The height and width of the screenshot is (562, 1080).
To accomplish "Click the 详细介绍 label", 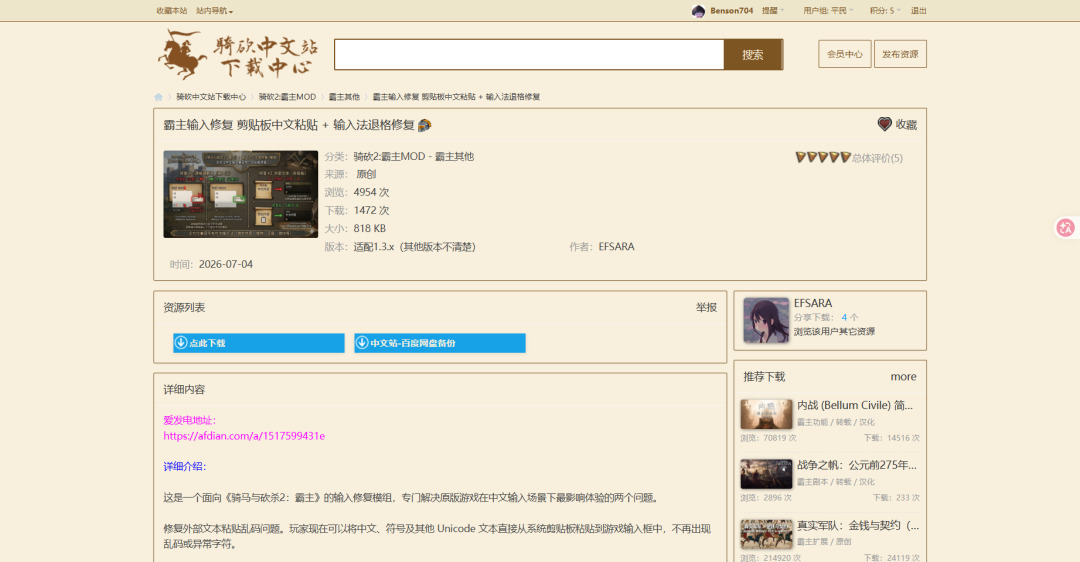I will pos(185,466).
